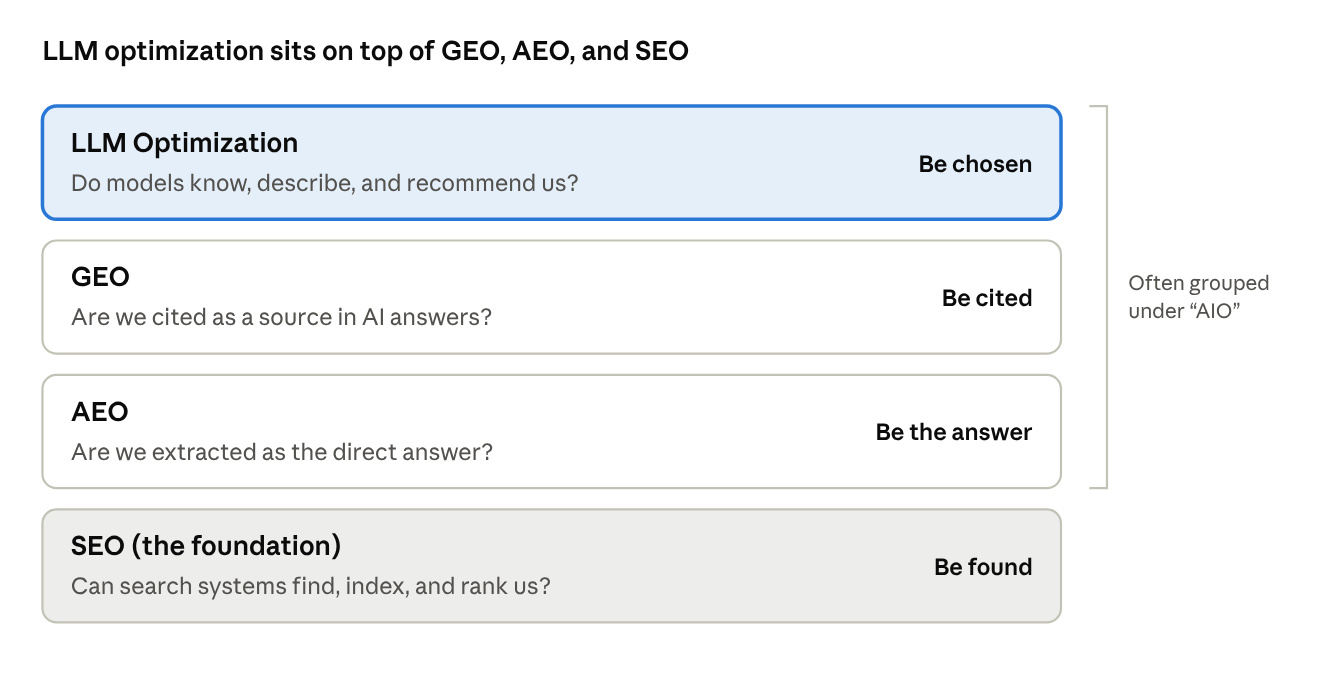
Task: Click the grouping bracket beside the cards
Action: (x=1099, y=297)
